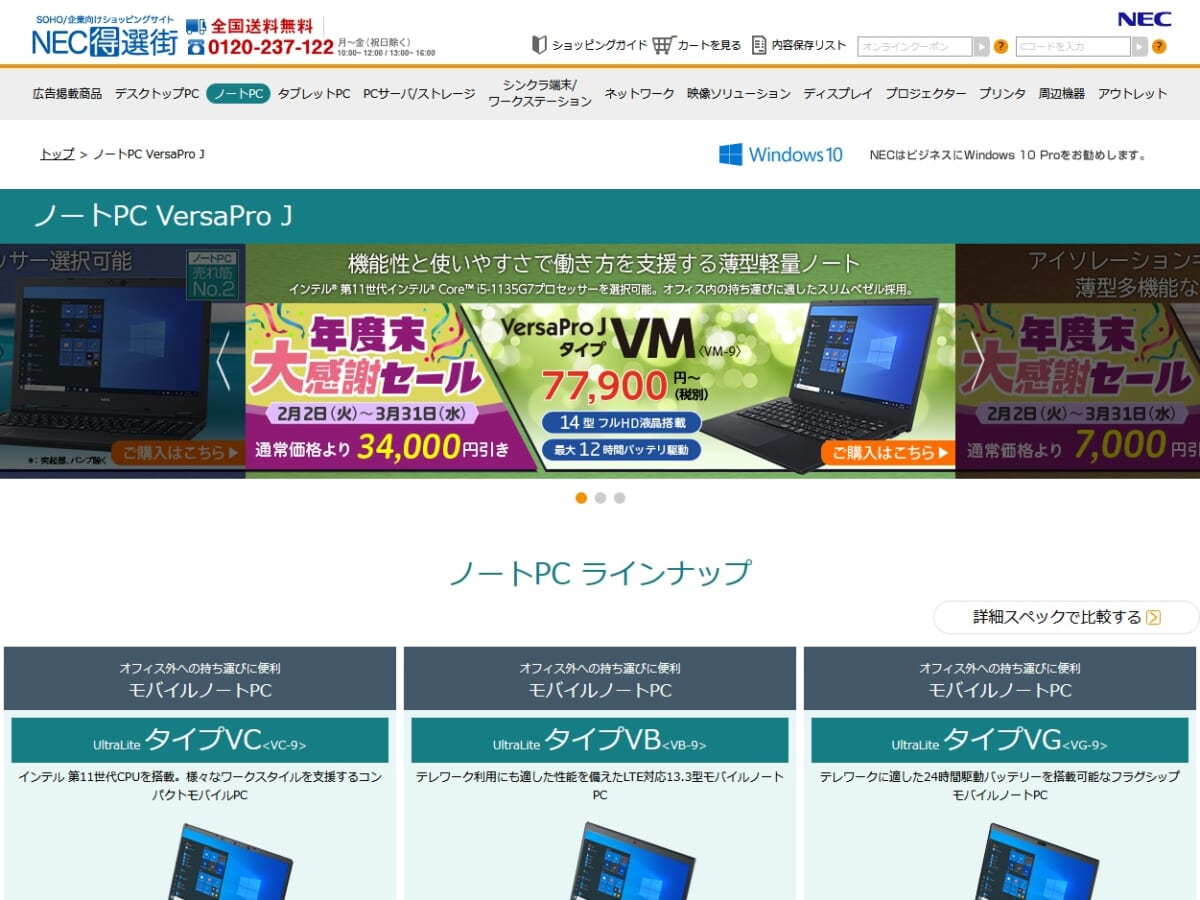Click 詳細スペックで比較する button
This screenshot has width=1200, height=900.
(1066, 617)
